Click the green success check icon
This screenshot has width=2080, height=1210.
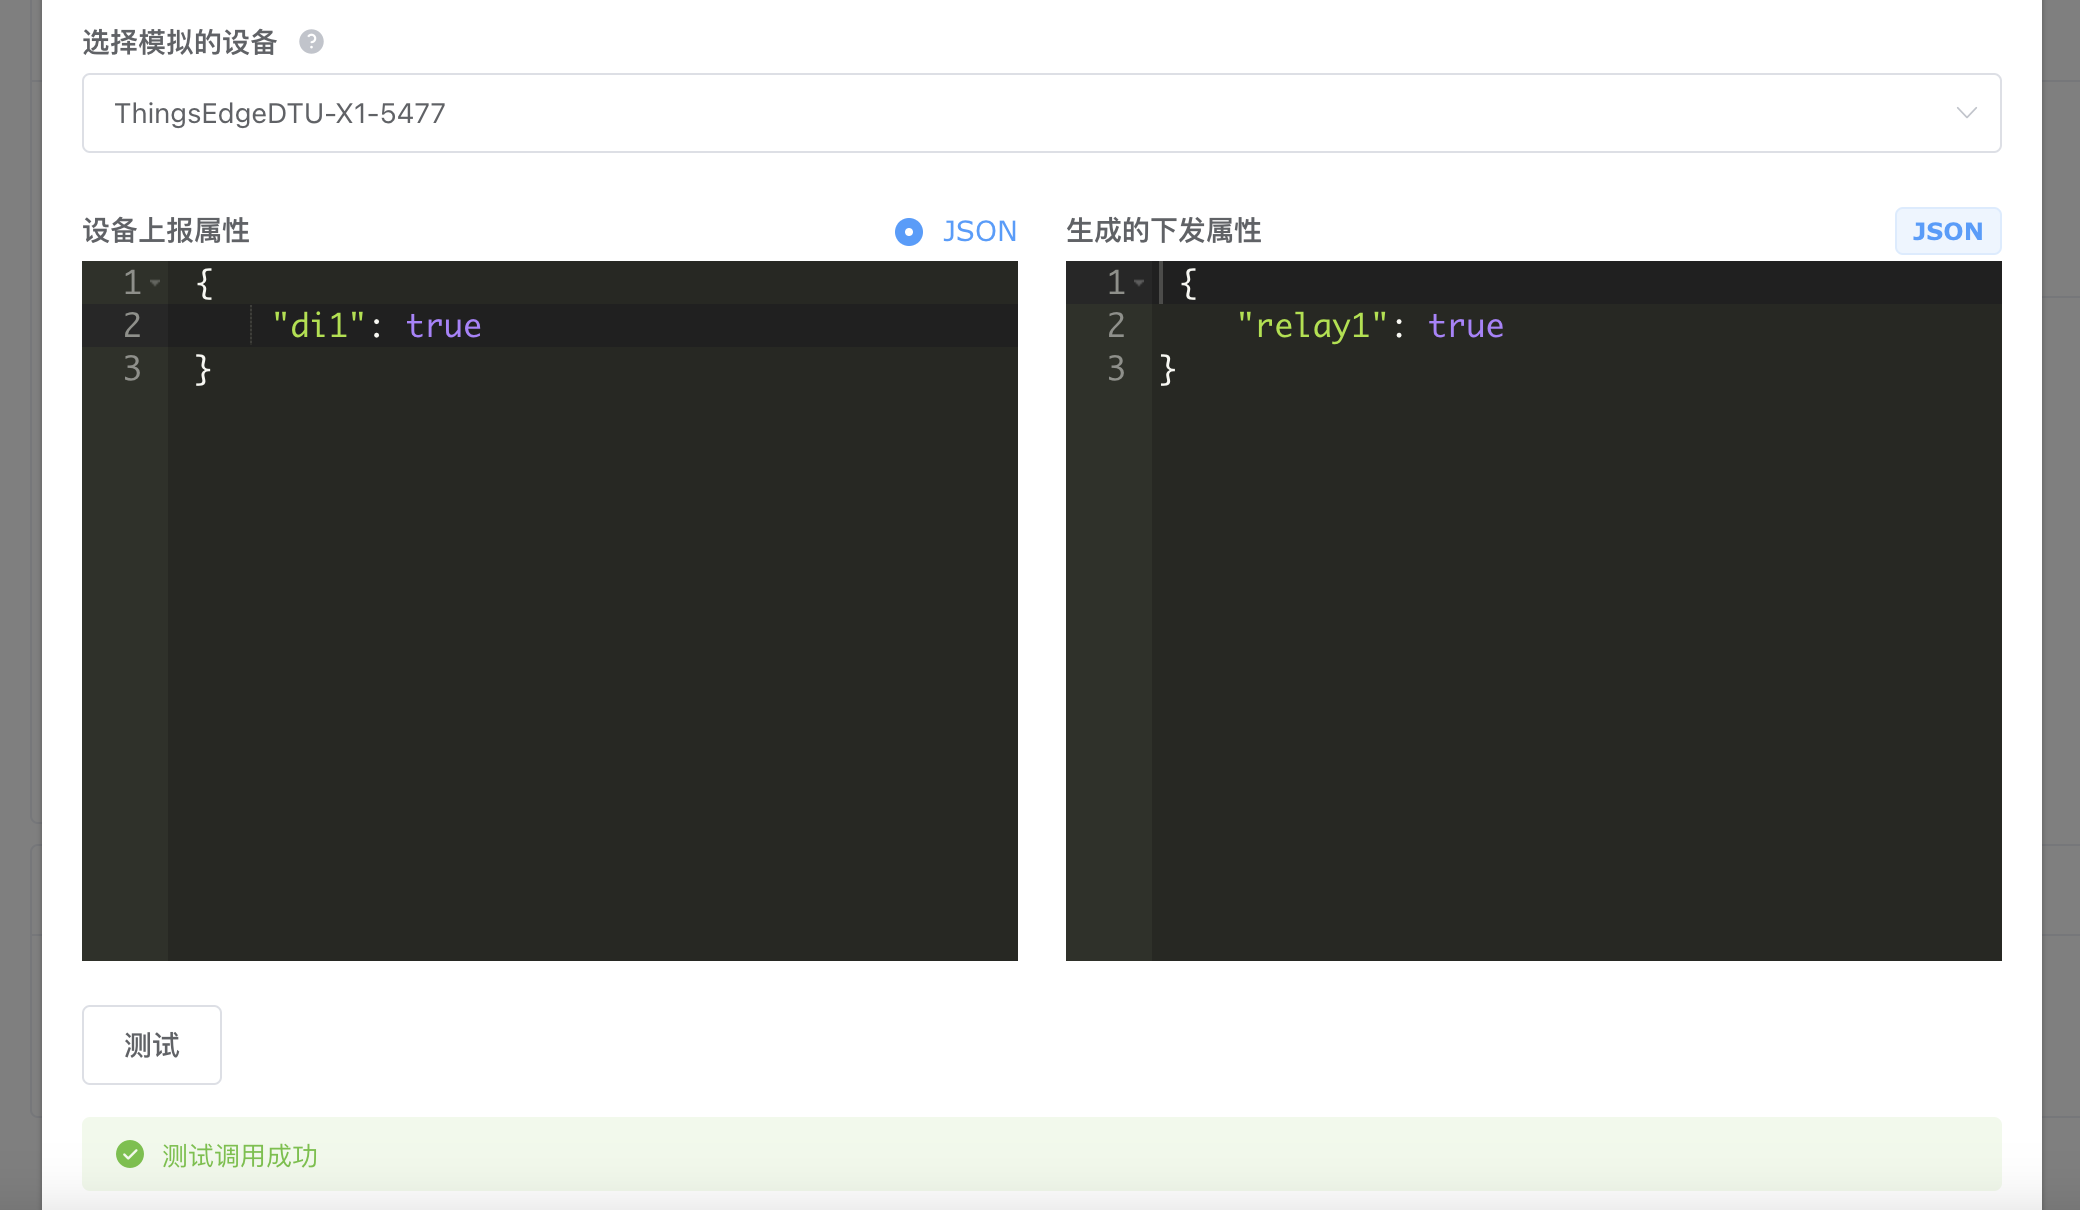130,1154
